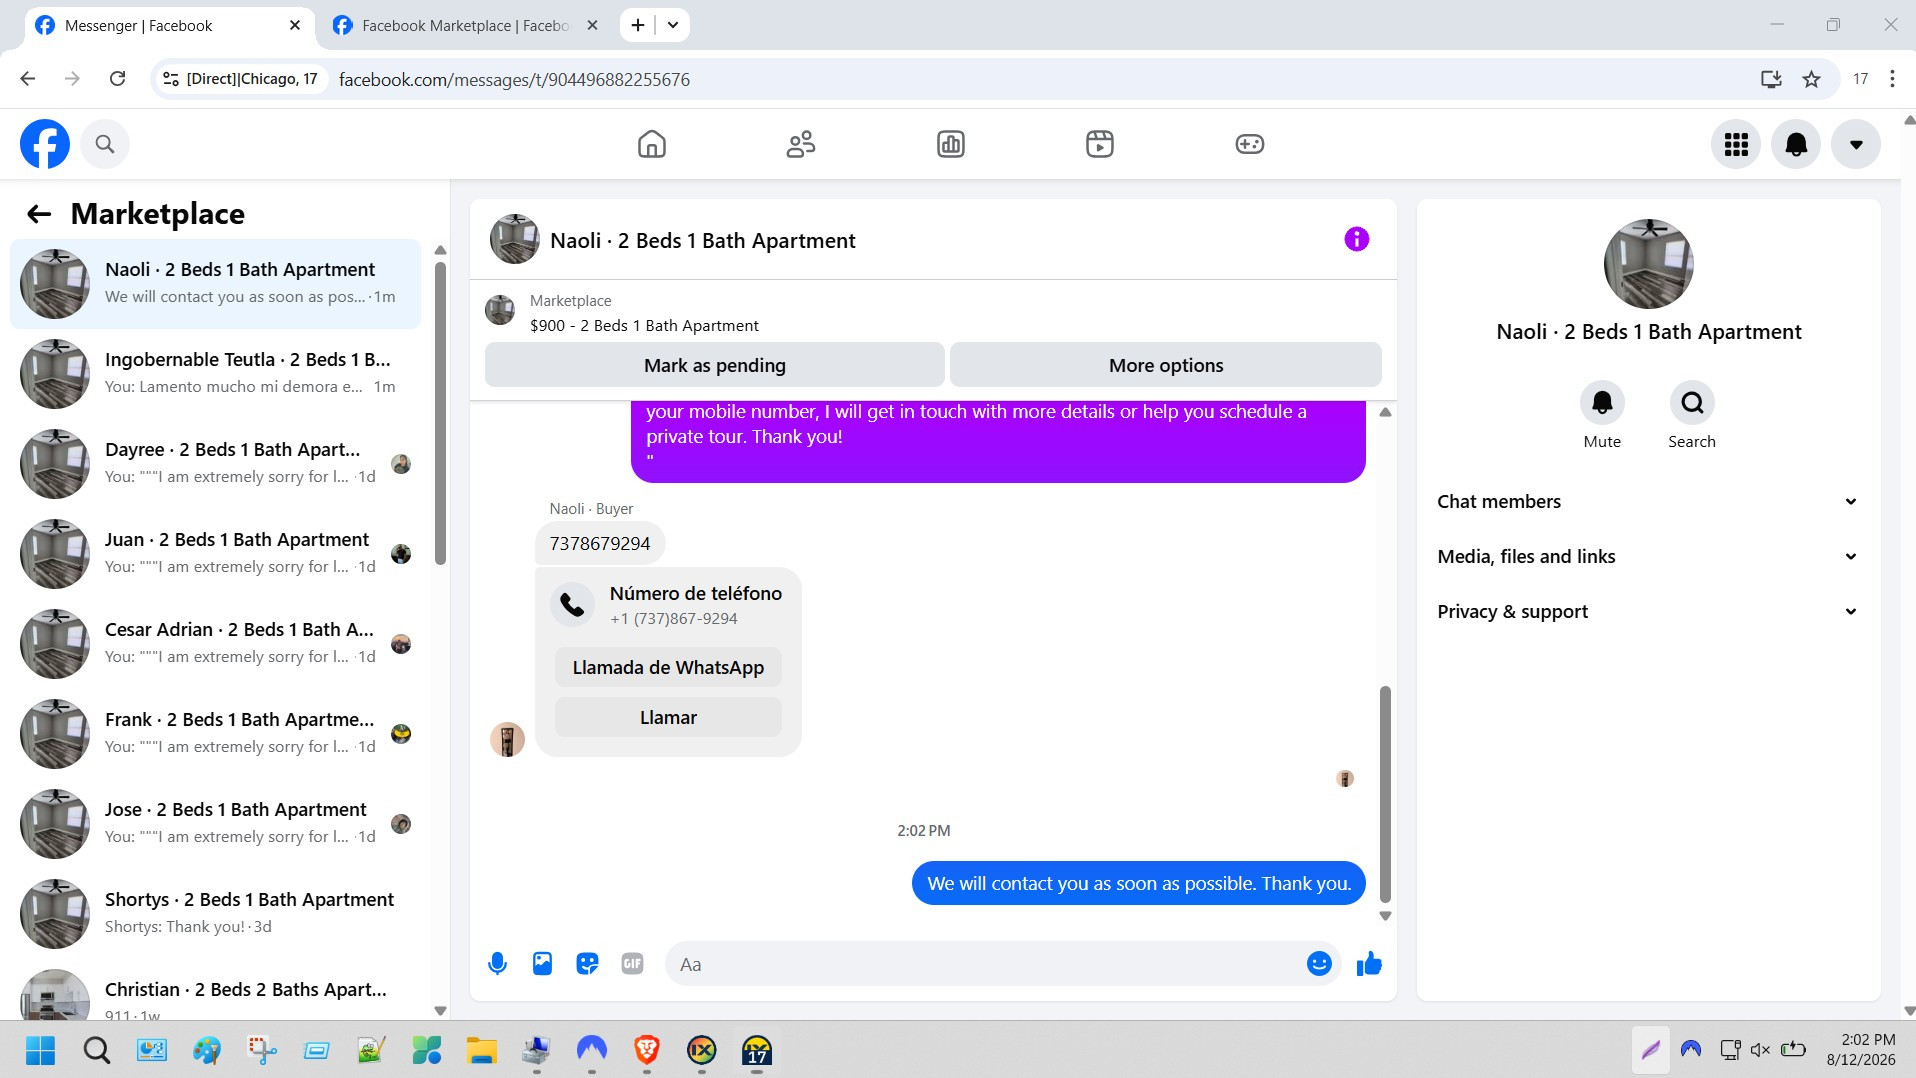Viewport: 1916px width, 1078px height.
Task: Mute this conversation with bell icon
Action: tap(1602, 403)
